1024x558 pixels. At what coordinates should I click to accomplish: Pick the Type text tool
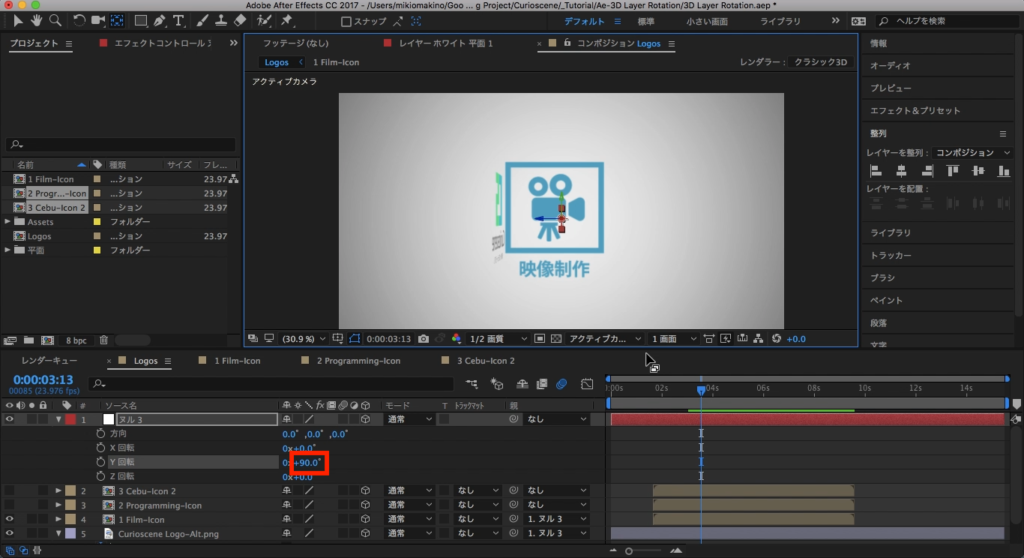[x=179, y=20]
